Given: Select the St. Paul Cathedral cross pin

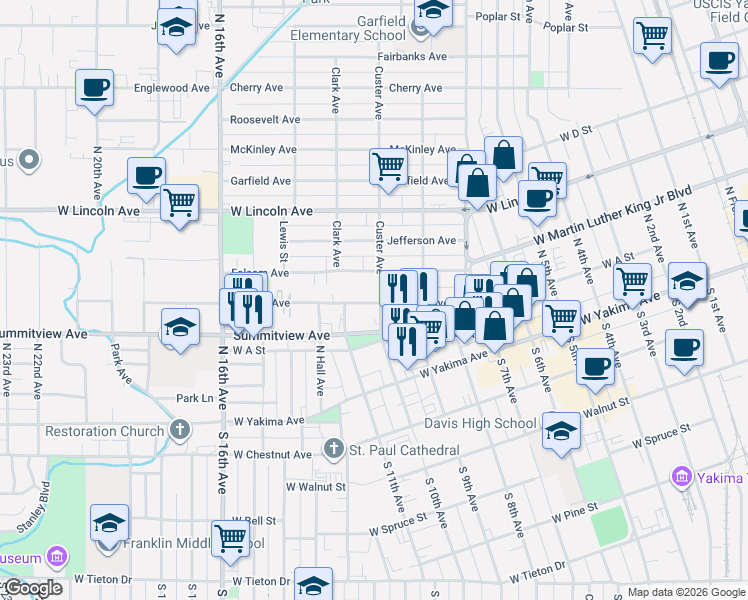Looking at the screenshot, I should click(x=333, y=448).
